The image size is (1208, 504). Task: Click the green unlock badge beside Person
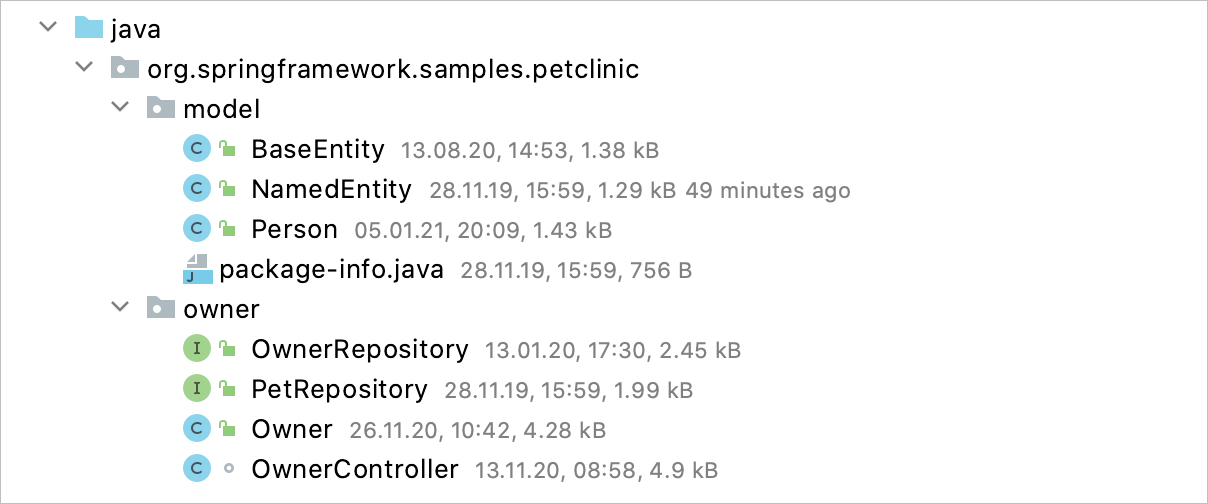228,230
